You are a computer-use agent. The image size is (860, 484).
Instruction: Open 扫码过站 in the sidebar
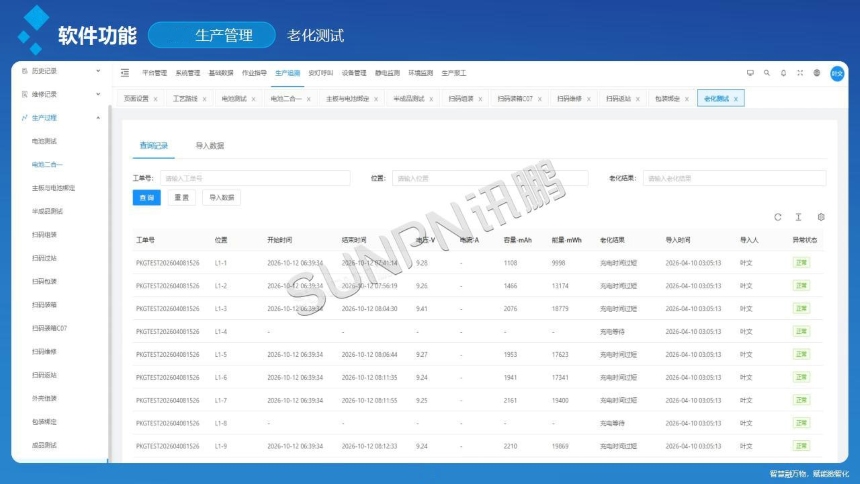click(x=44, y=258)
